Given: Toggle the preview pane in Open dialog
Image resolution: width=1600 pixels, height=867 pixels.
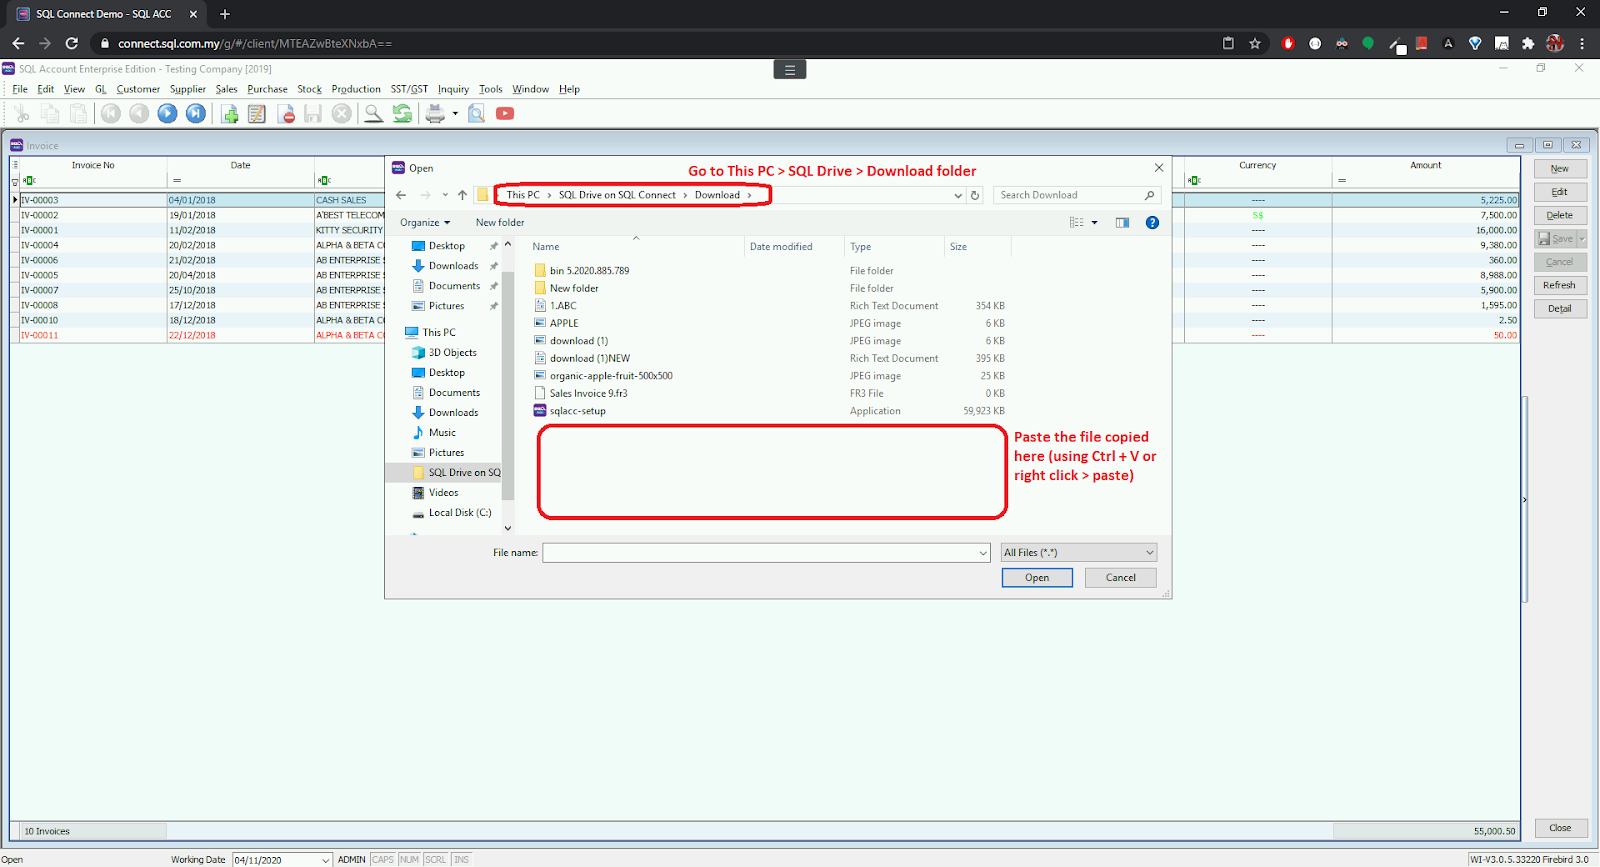Looking at the screenshot, I should [1122, 223].
